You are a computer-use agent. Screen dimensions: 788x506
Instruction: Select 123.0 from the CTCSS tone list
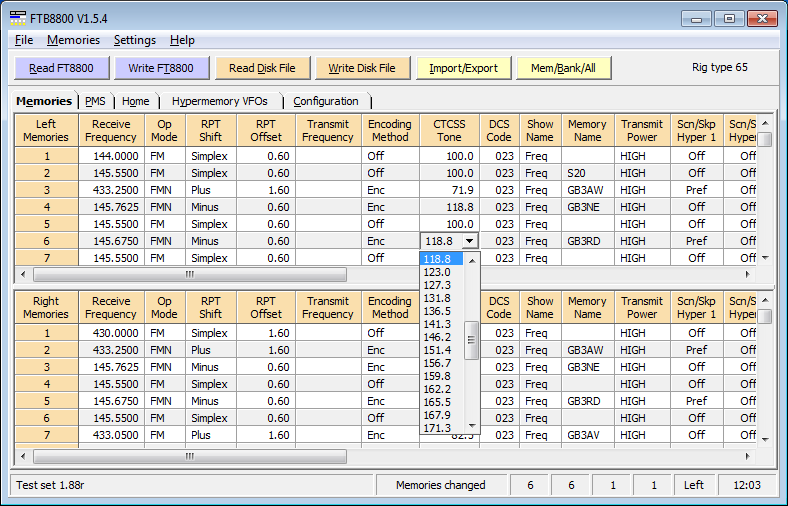[438, 272]
